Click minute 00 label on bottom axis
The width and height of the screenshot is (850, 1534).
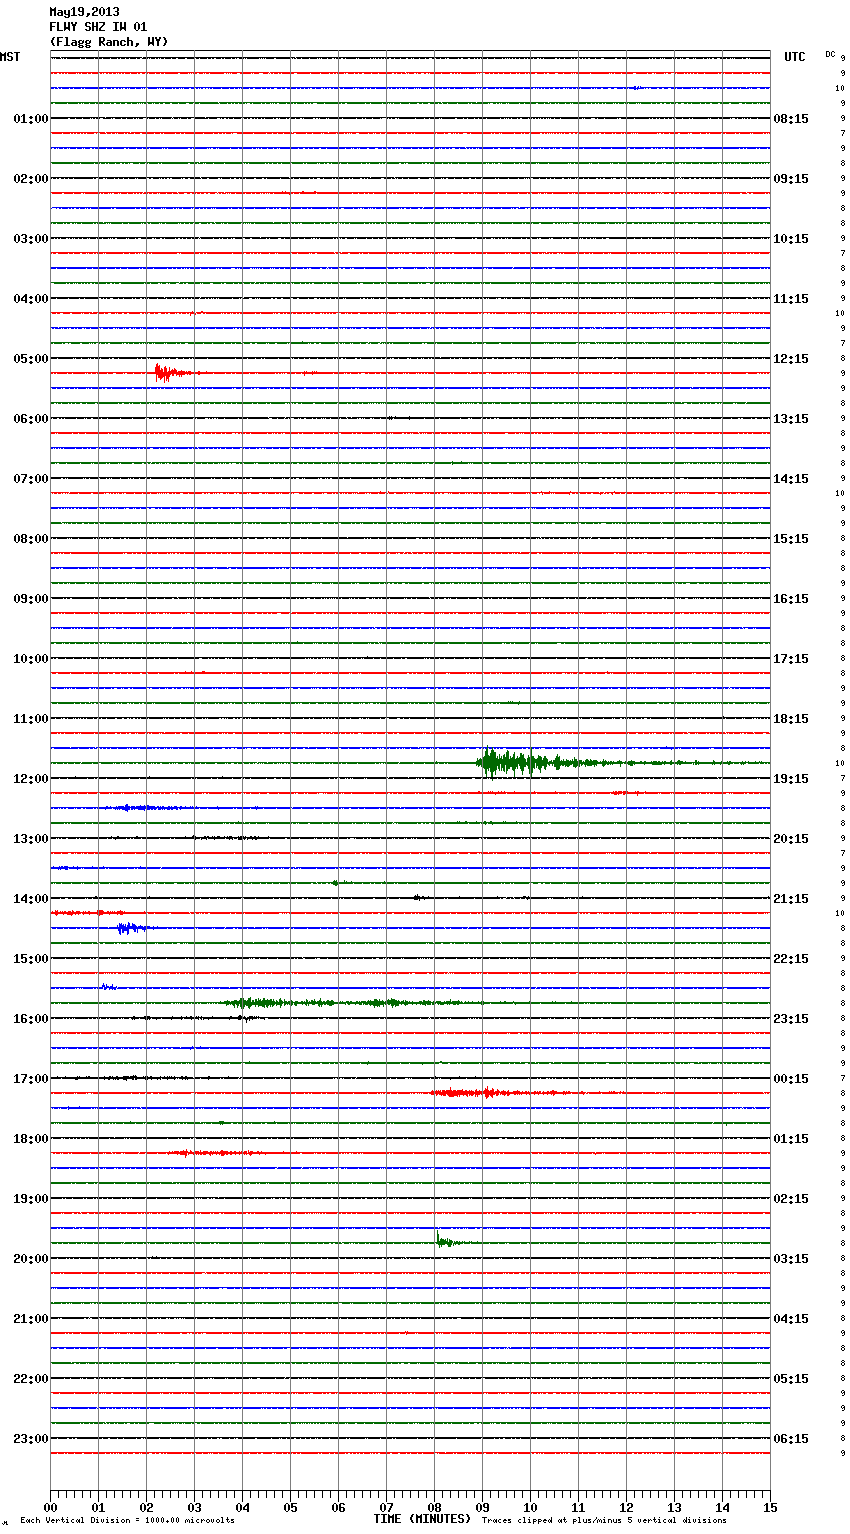click(x=50, y=1507)
